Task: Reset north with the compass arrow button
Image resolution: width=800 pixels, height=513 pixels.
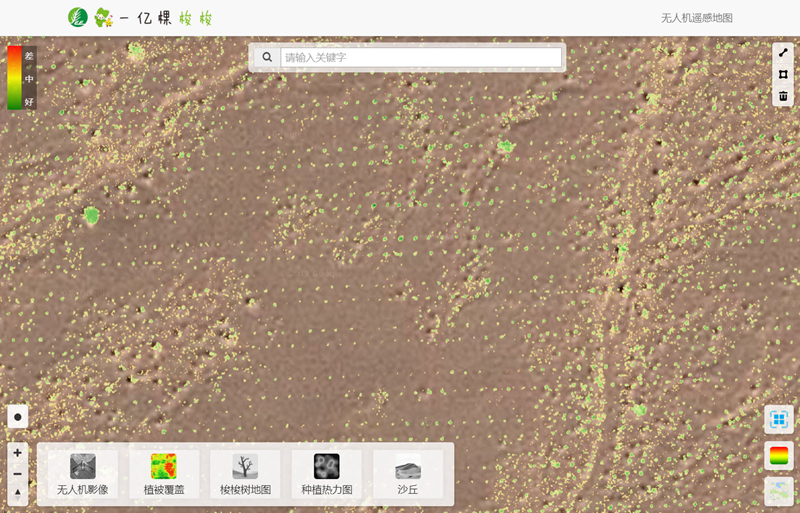Action: (18, 494)
